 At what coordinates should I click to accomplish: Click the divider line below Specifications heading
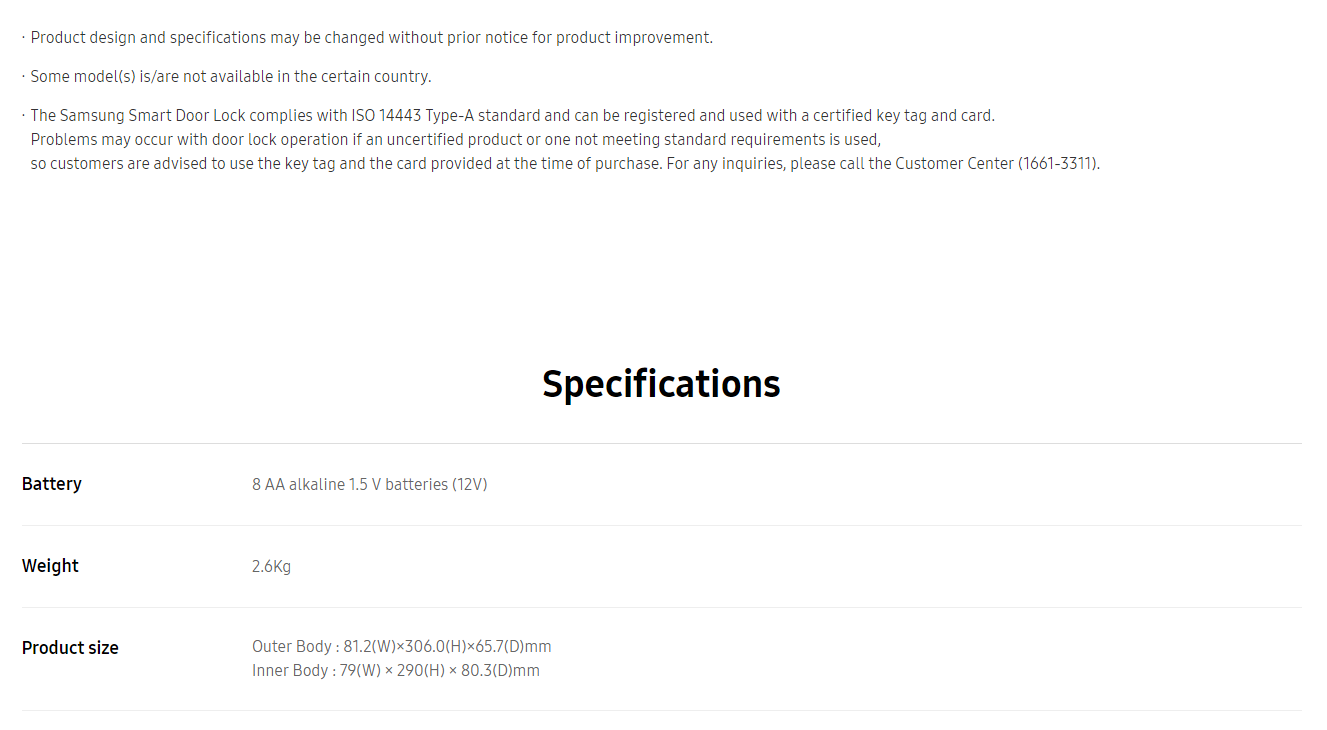[x=662, y=443]
